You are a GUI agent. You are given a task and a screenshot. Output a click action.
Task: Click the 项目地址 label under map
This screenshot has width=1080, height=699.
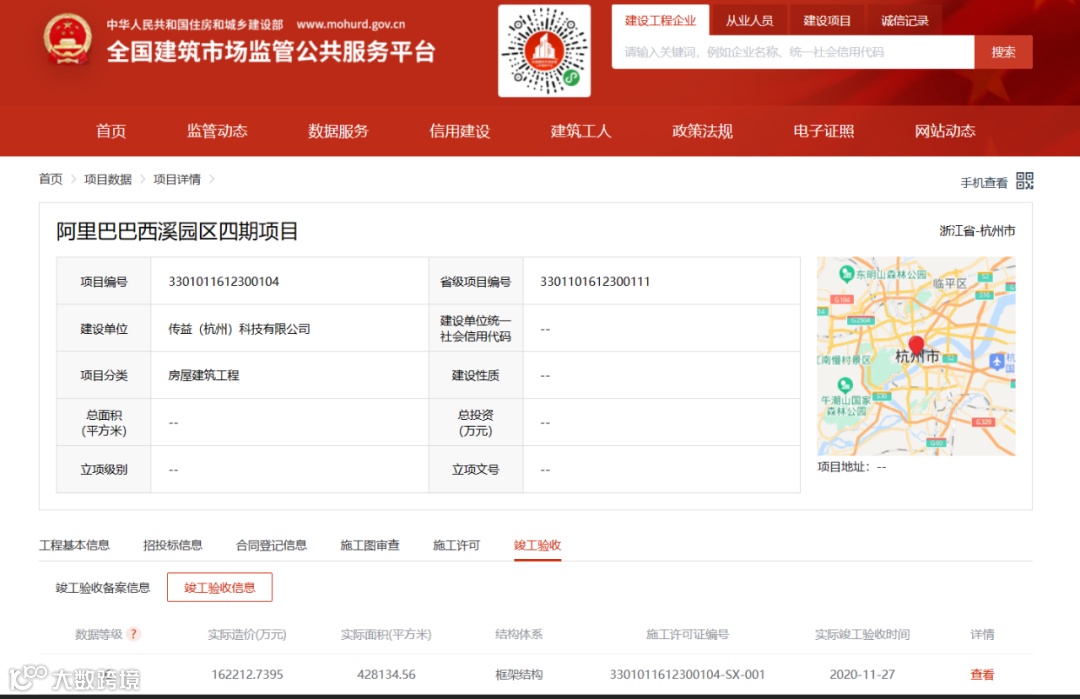coord(842,467)
